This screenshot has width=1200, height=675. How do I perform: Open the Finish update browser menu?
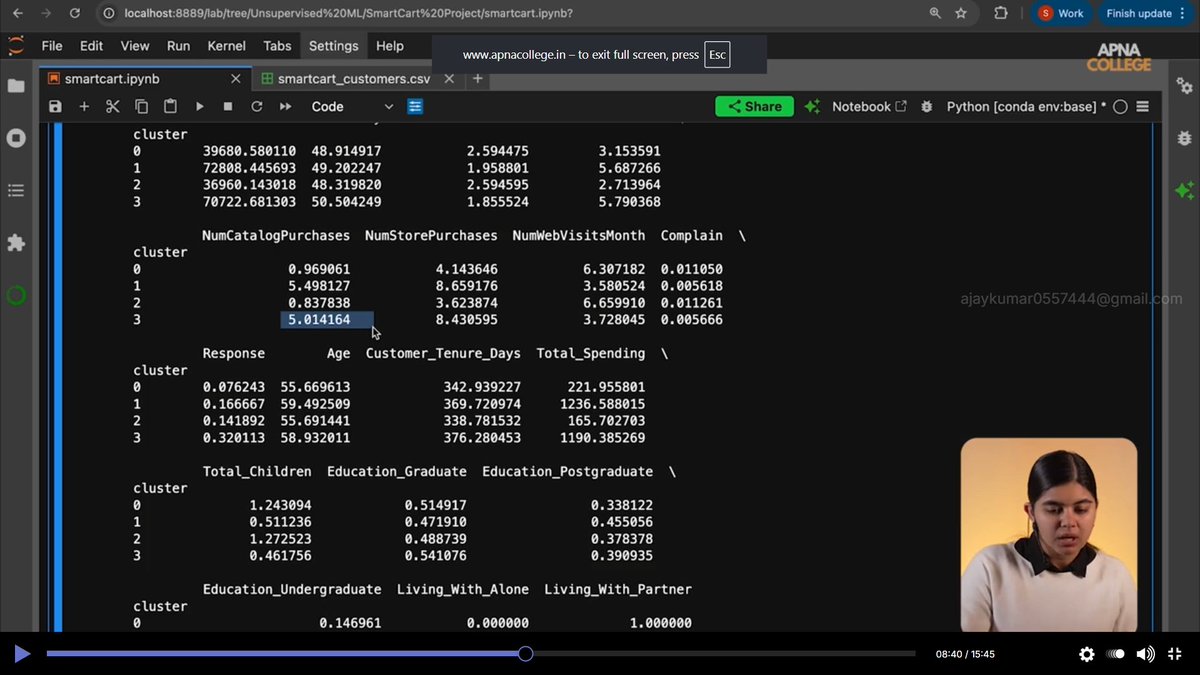(x=1145, y=13)
